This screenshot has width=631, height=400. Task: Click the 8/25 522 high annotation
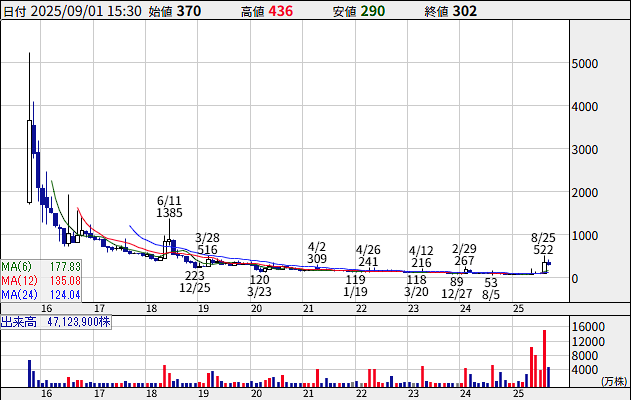tap(543, 243)
